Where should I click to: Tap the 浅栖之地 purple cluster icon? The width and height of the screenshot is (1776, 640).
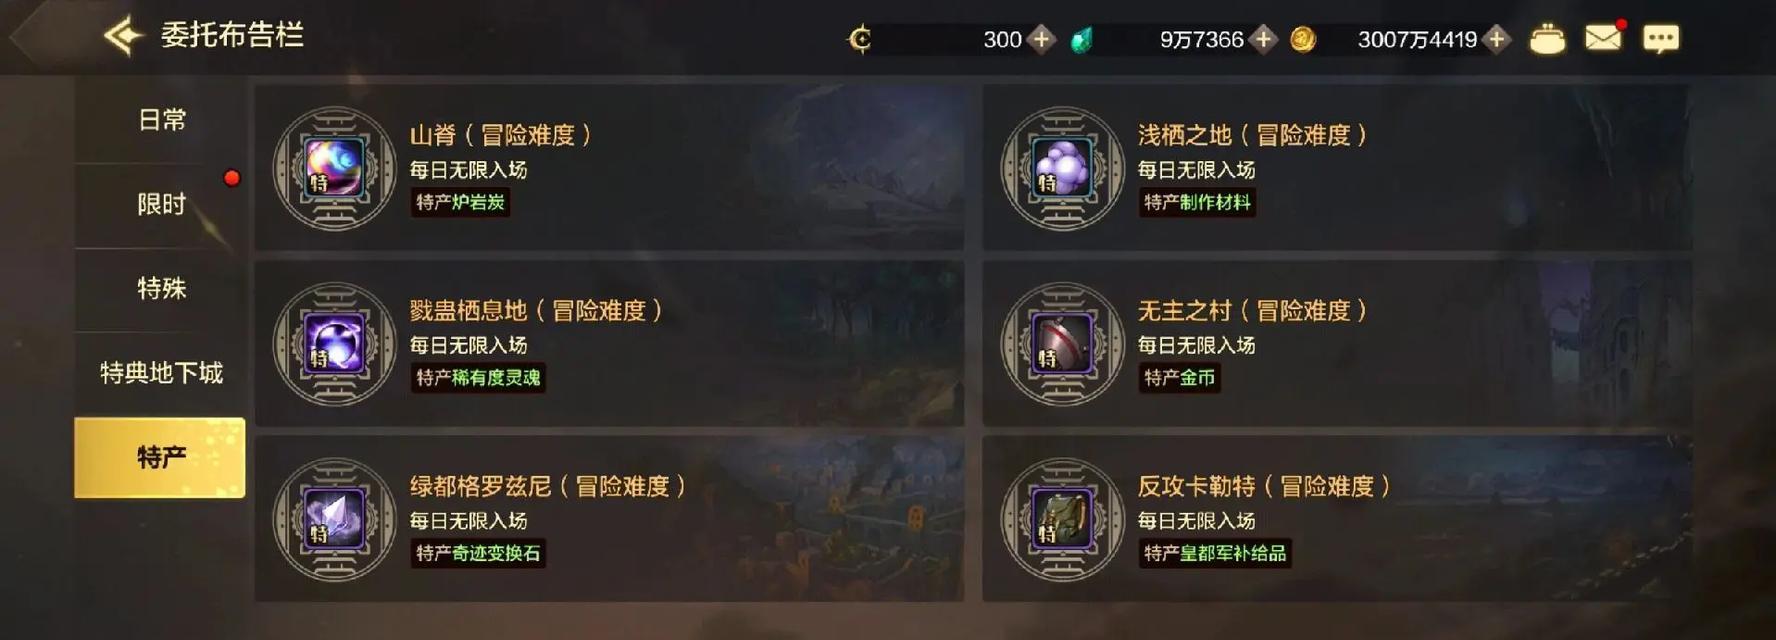click(1063, 168)
